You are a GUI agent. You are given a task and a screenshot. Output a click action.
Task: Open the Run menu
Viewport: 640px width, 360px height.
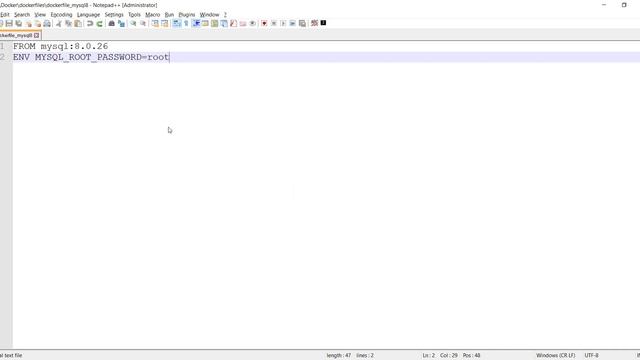169,15
